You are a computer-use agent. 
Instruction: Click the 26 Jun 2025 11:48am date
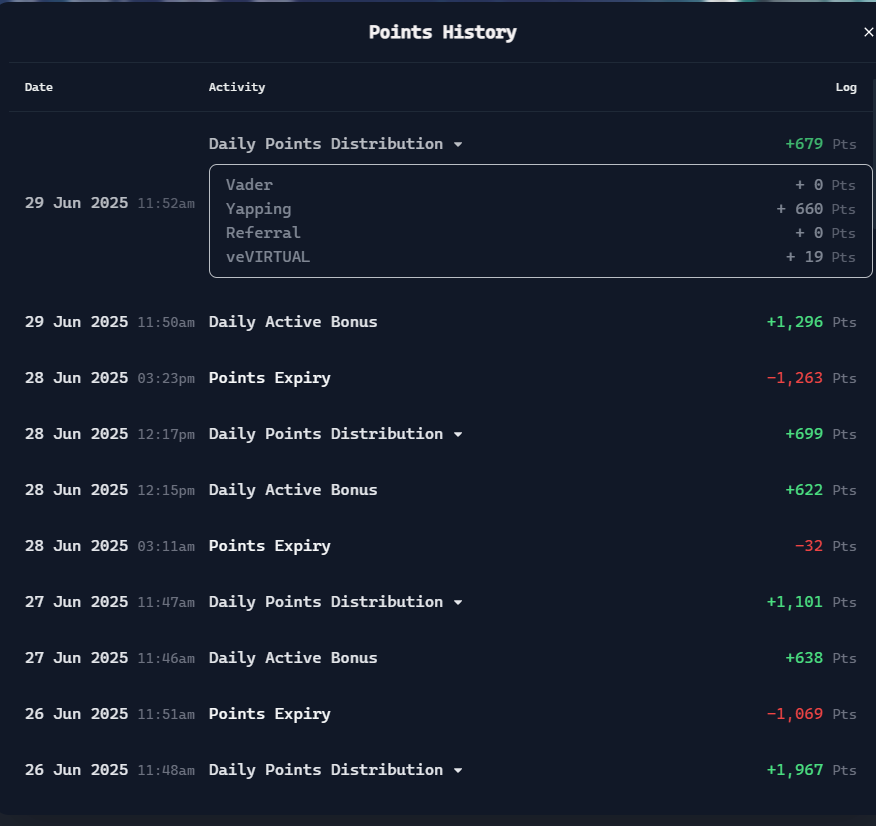(110, 770)
